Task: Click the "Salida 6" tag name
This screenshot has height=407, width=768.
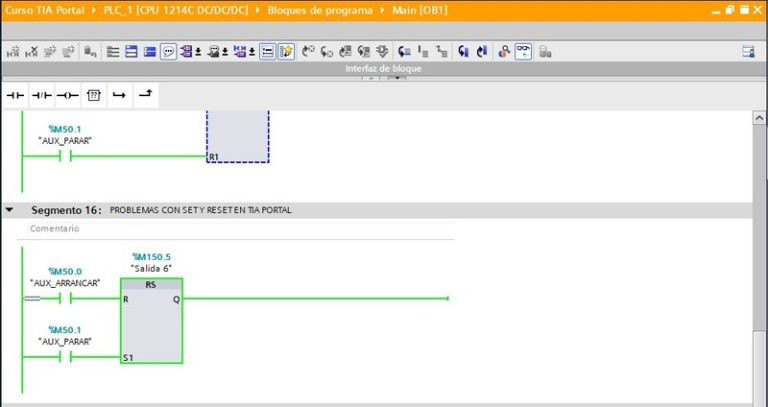Action: click(151, 268)
